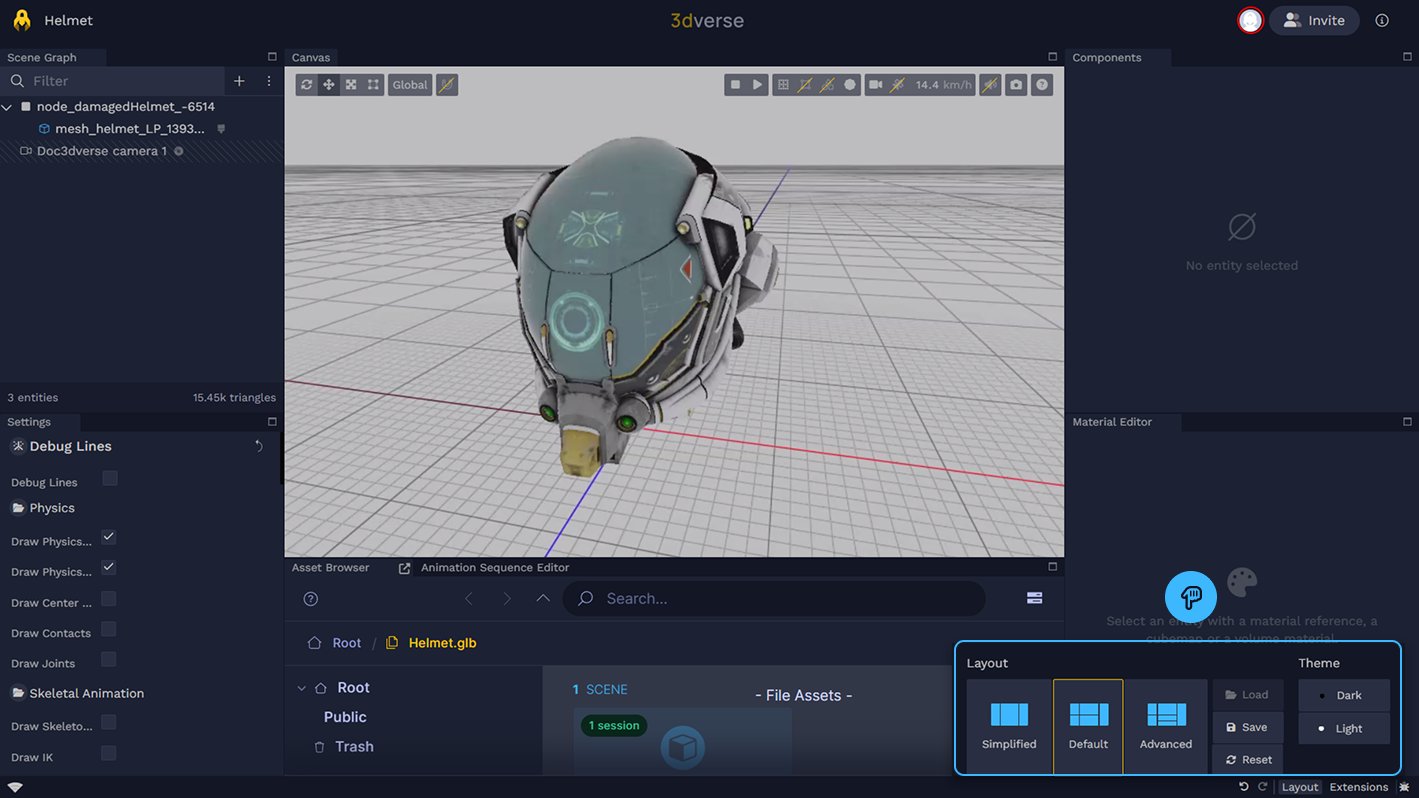The width and height of the screenshot is (1419, 798).
Task: Click the play simulation button
Action: 757,85
